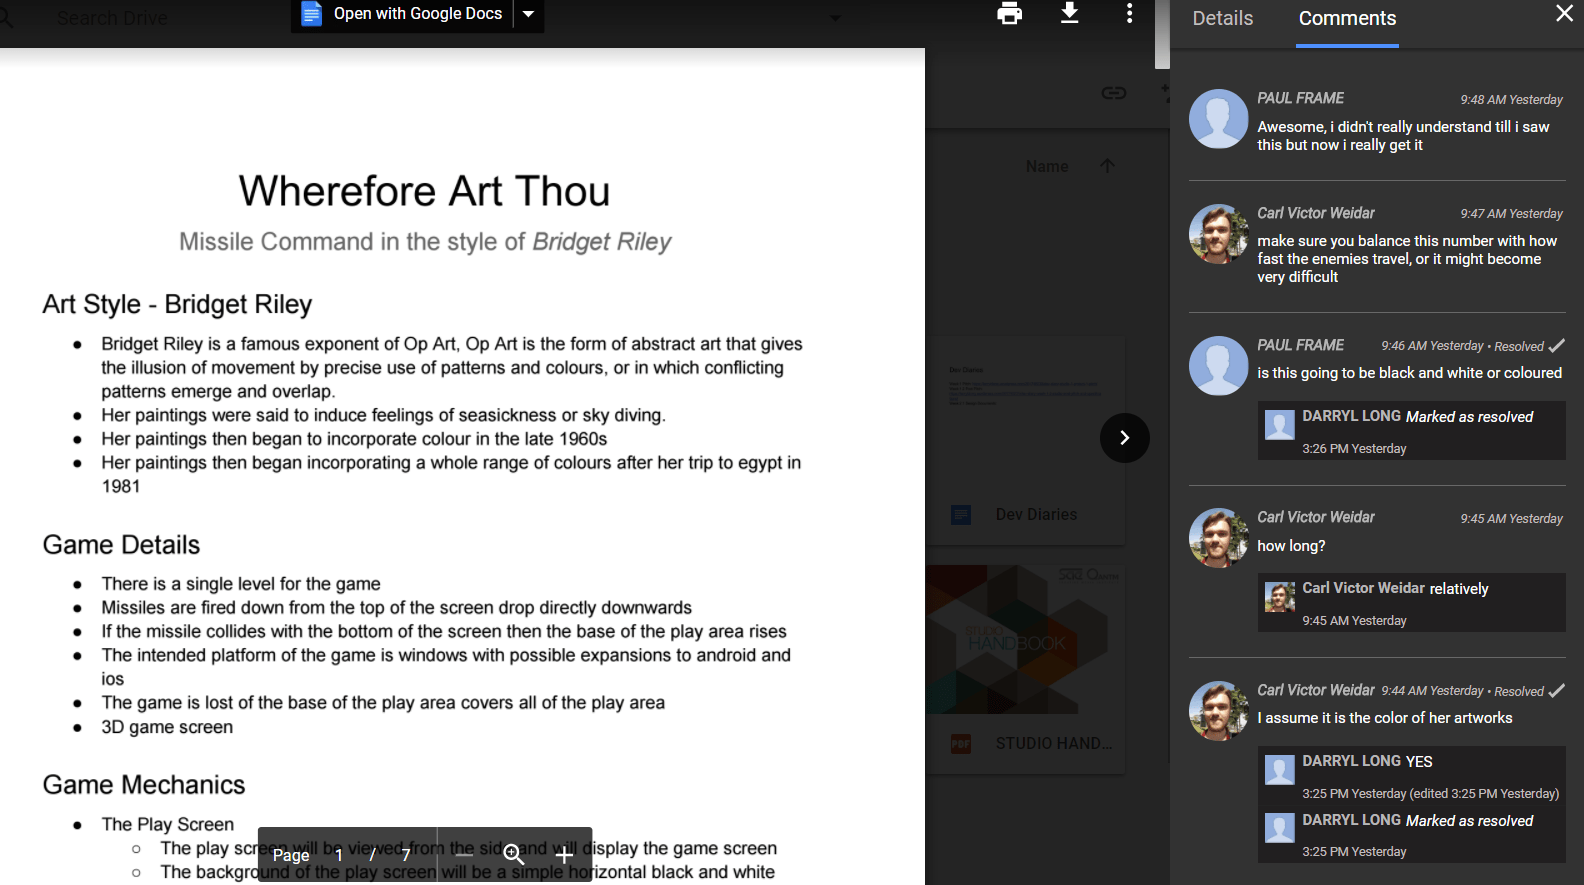Click the resolved checkmark on 9:44 comment
The image size is (1584, 885).
1557,691
